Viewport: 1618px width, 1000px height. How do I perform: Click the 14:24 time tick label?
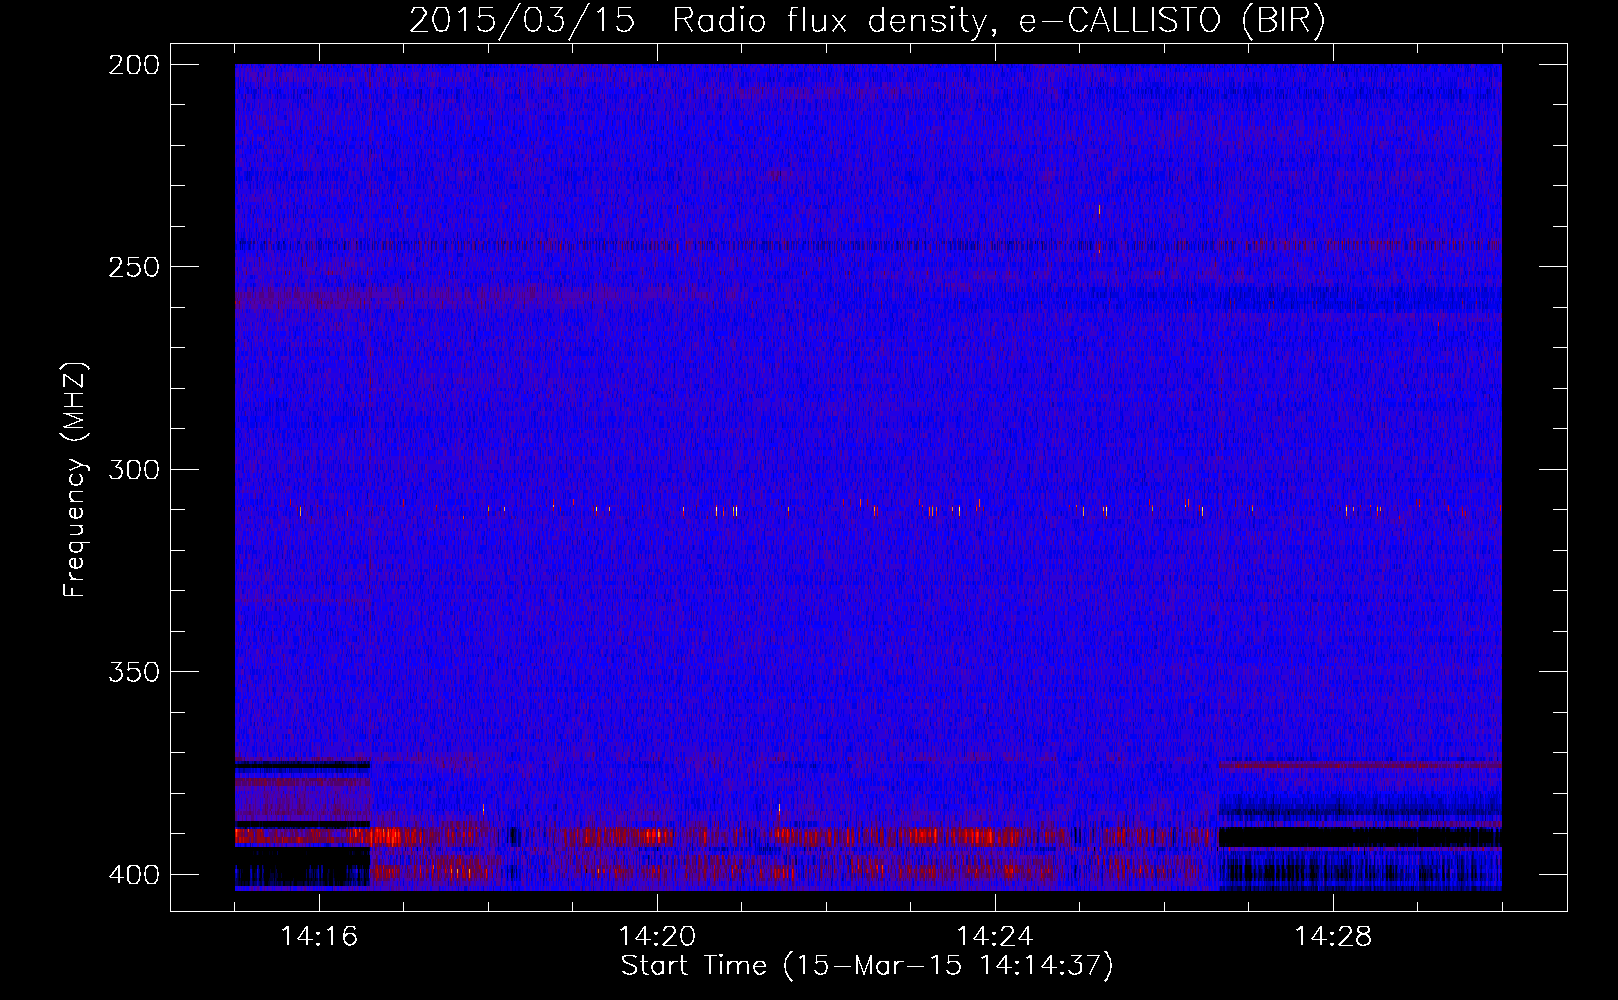click(x=995, y=936)
